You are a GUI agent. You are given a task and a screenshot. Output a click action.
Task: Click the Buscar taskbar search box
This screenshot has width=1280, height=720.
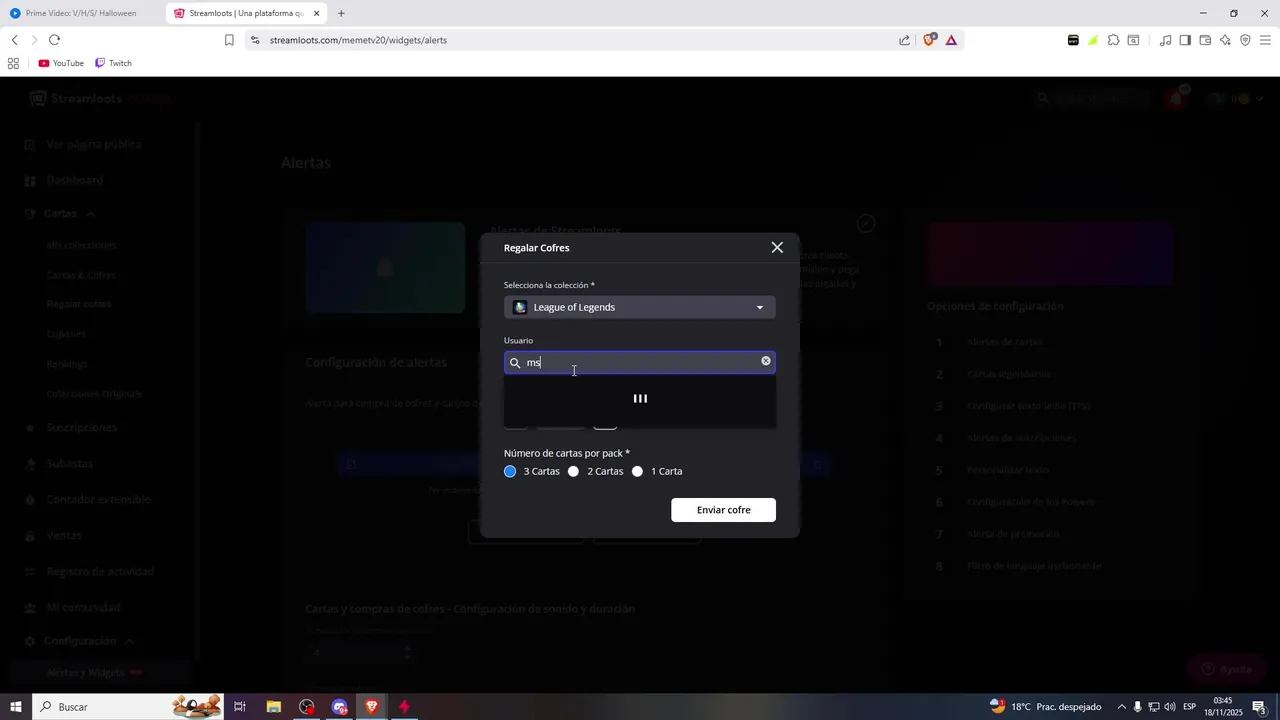pyautogui.click(x=128, y=707)
